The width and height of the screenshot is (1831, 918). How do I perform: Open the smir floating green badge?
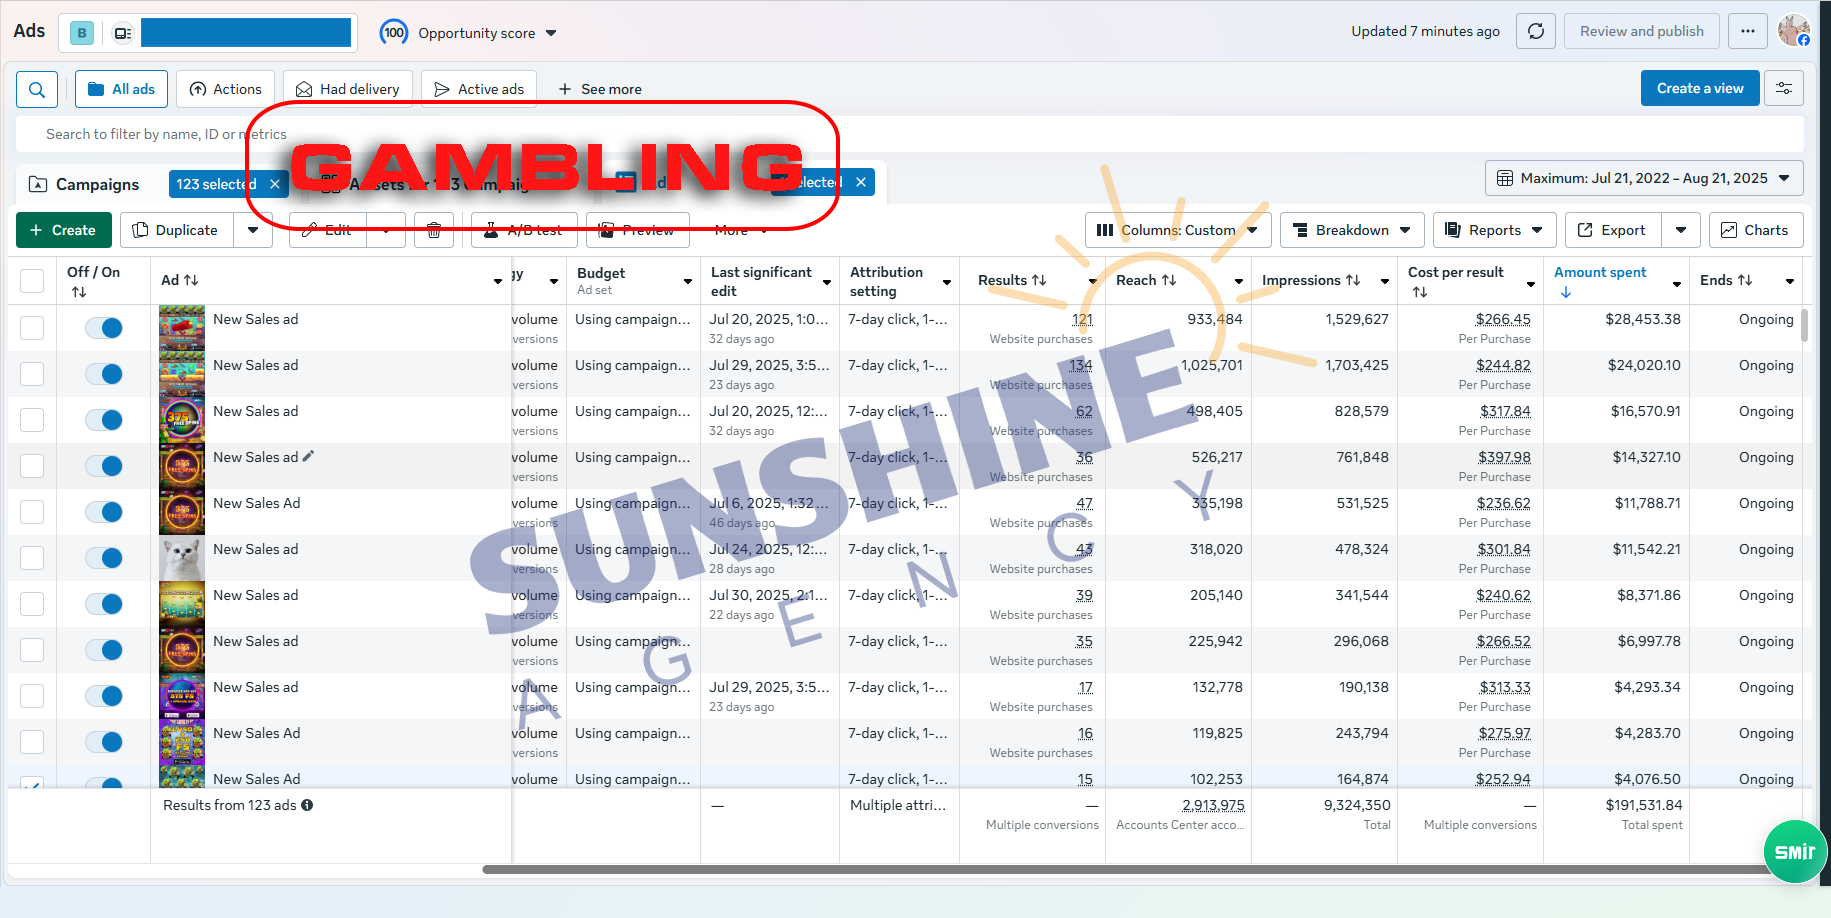[x=1795, y=851]
